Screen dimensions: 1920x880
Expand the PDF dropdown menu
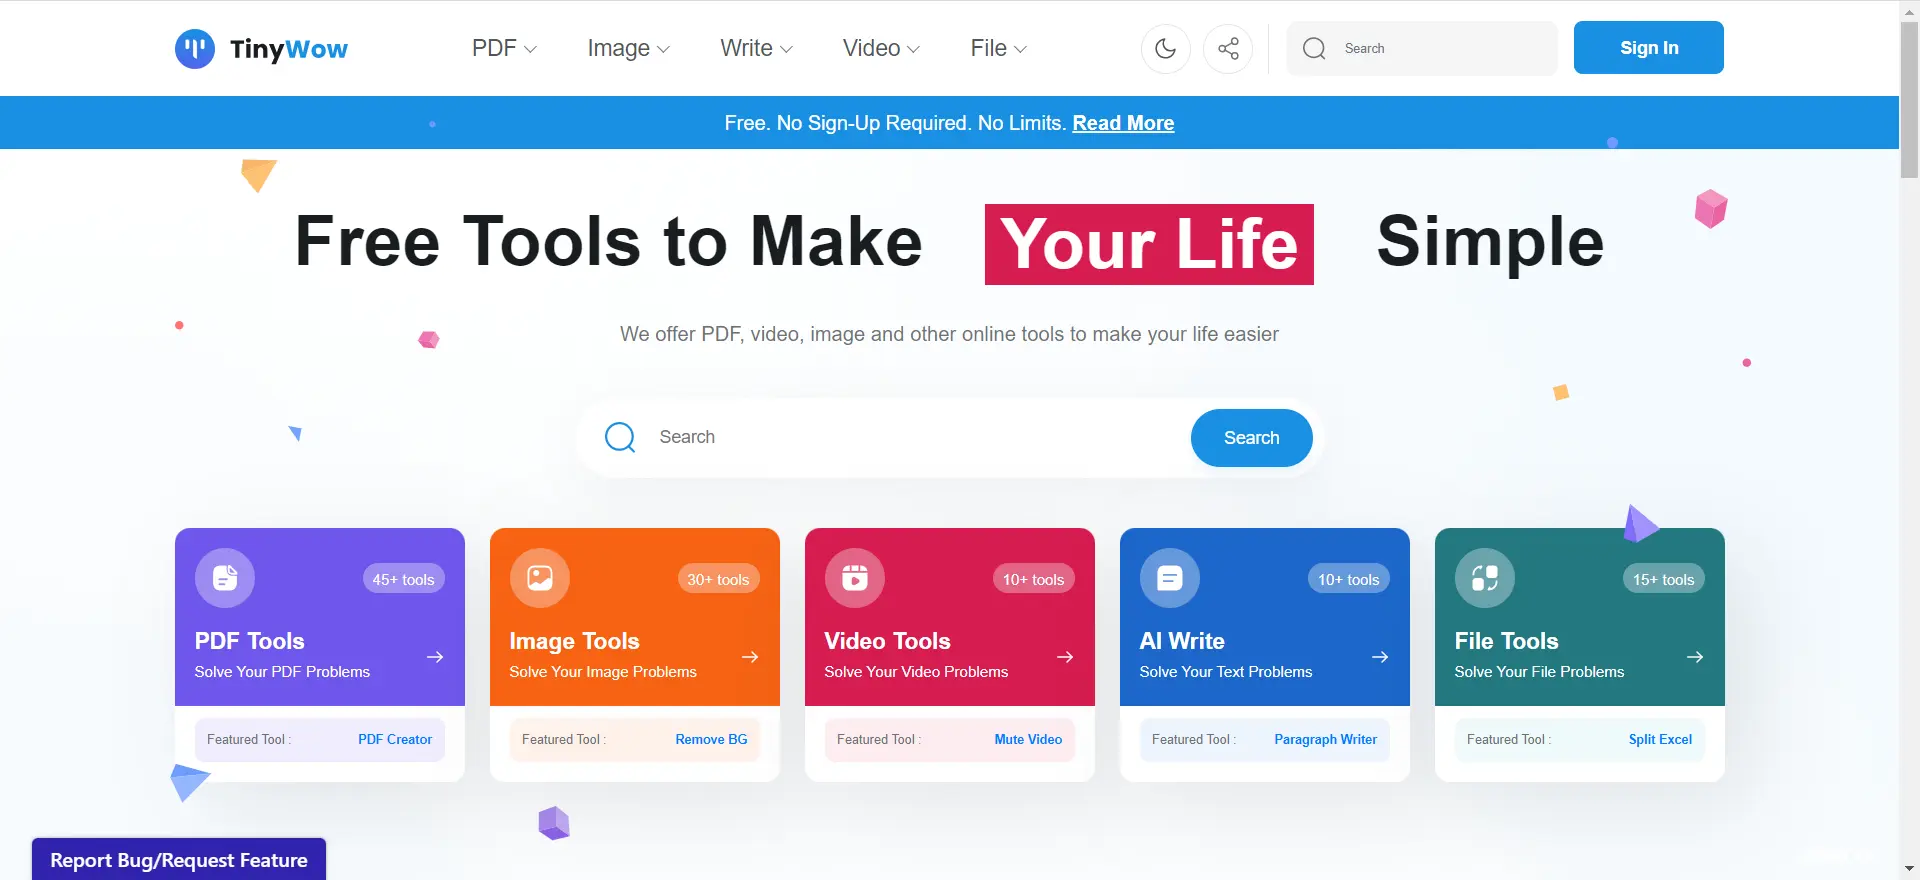click(x=504, y=48)
